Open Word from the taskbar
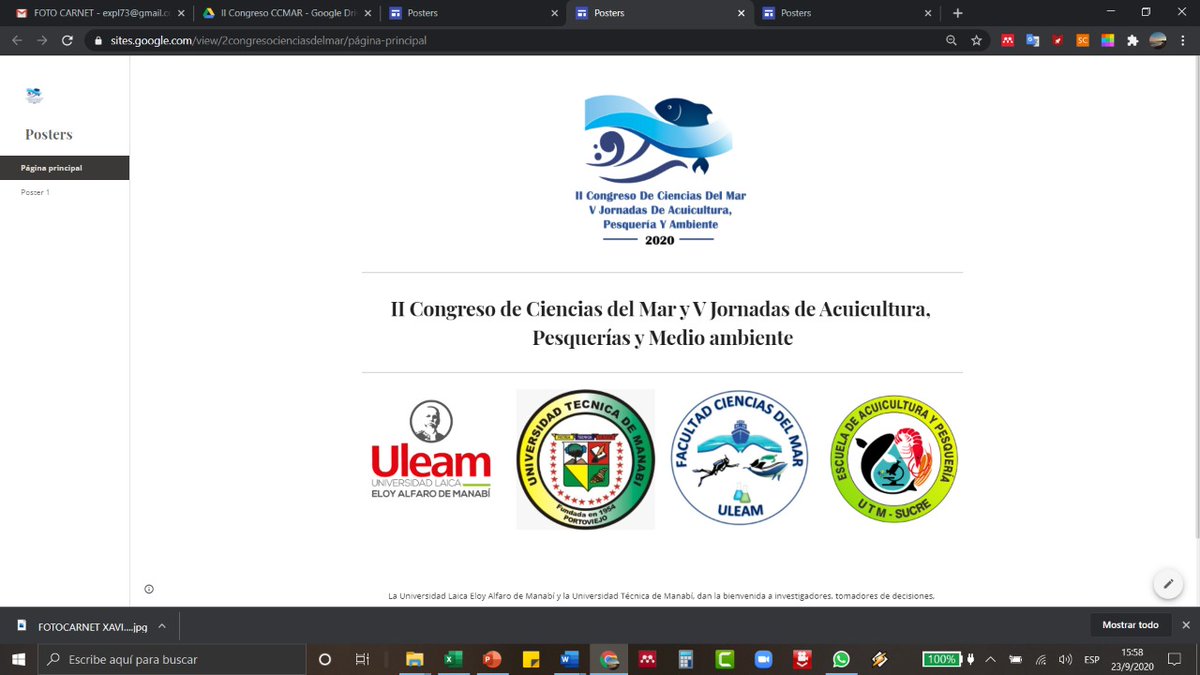1200x675 pixels. click(x=569, y=659)
